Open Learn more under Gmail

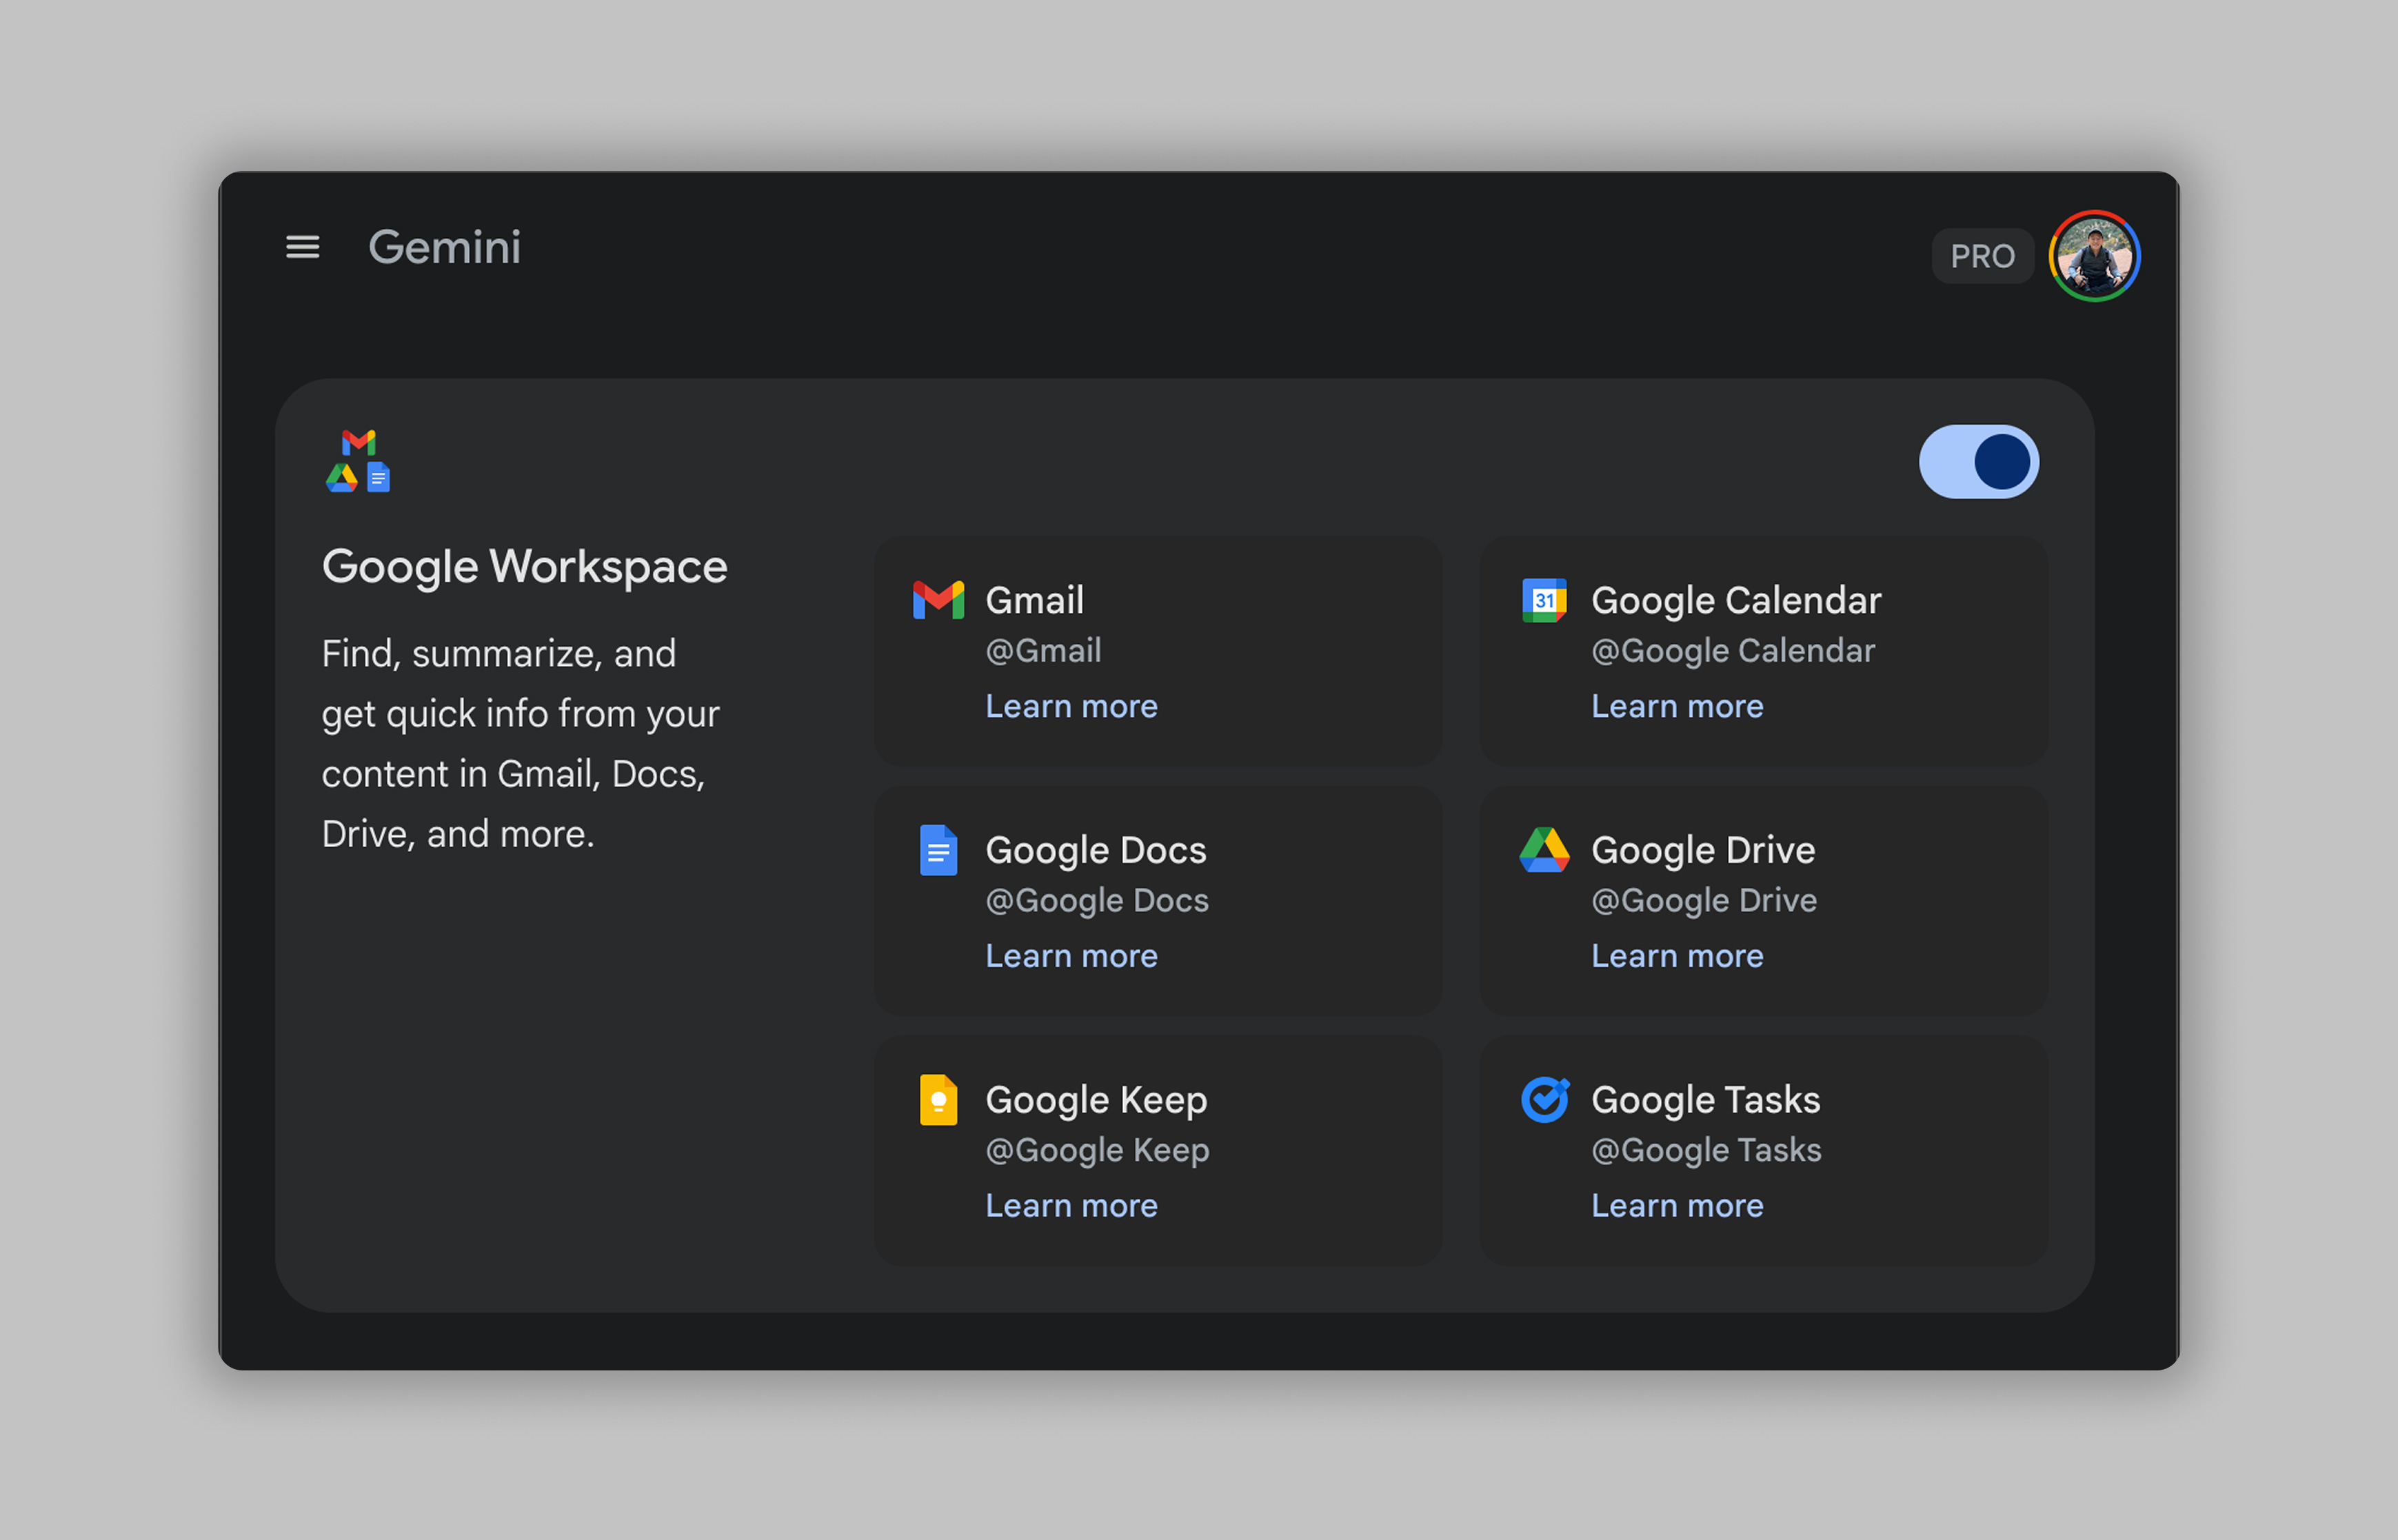[x=1071, y=706]
